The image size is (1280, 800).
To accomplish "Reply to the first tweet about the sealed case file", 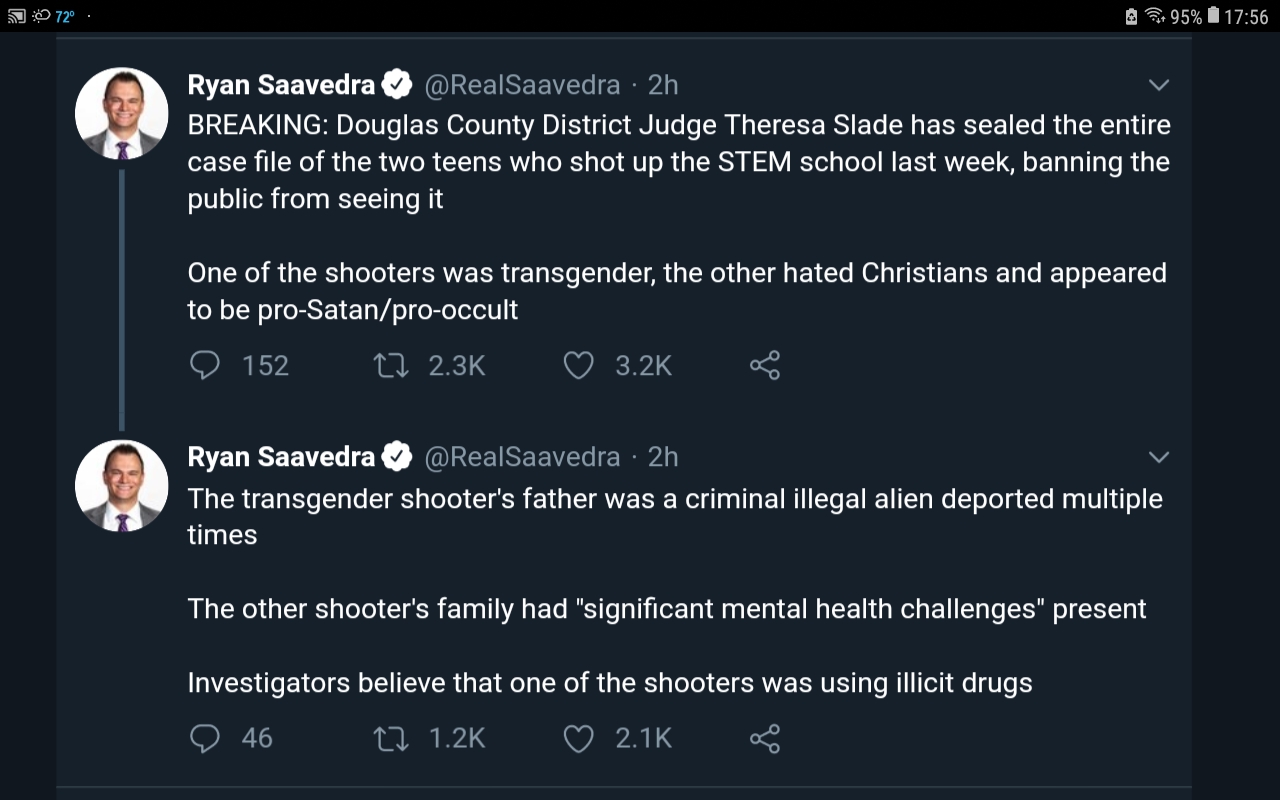I will click(x=205, y=366).
